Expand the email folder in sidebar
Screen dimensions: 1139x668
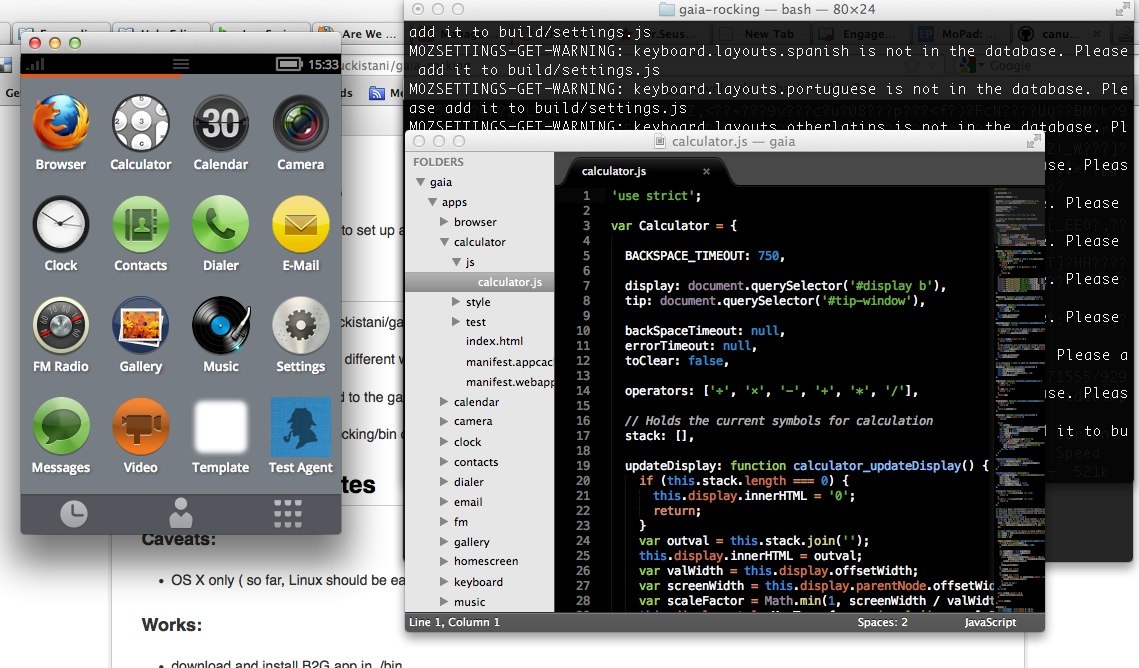tap(445, 502)
